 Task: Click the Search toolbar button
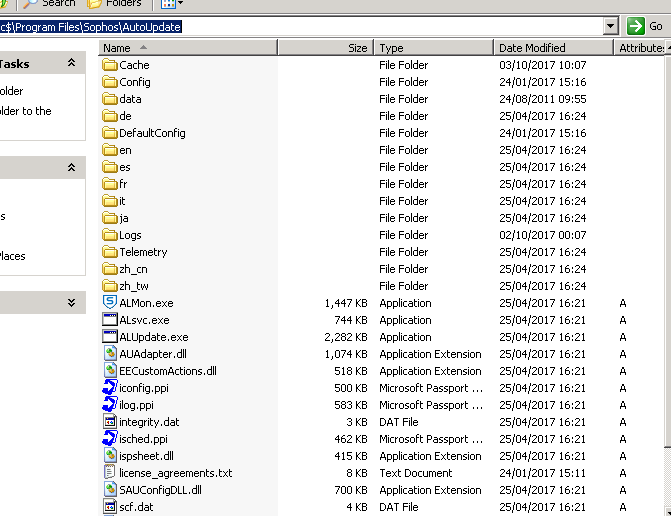click(x=49, y=4)
